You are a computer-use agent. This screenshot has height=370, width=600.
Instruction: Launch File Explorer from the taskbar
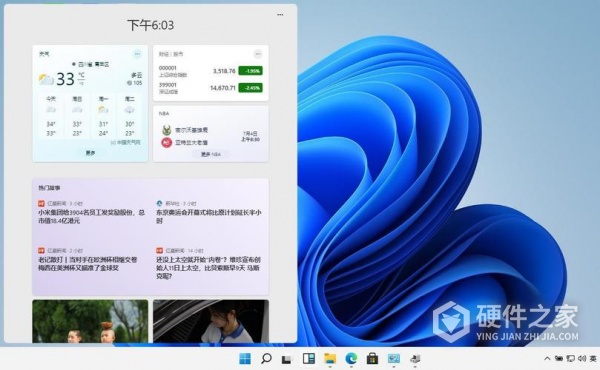coord(330,359)
